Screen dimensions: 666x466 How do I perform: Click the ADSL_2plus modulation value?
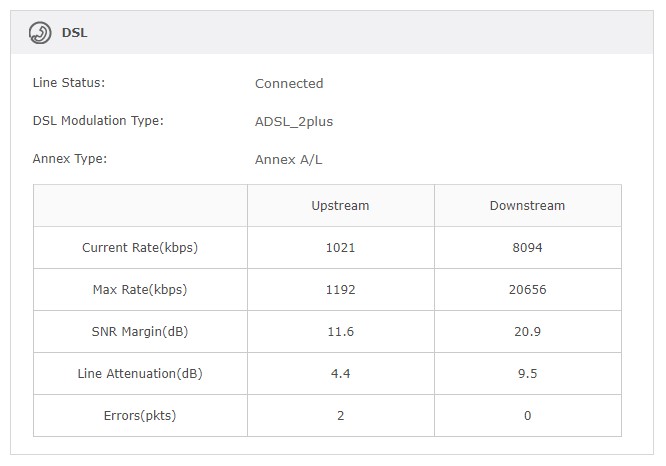(x=294, y=122)
